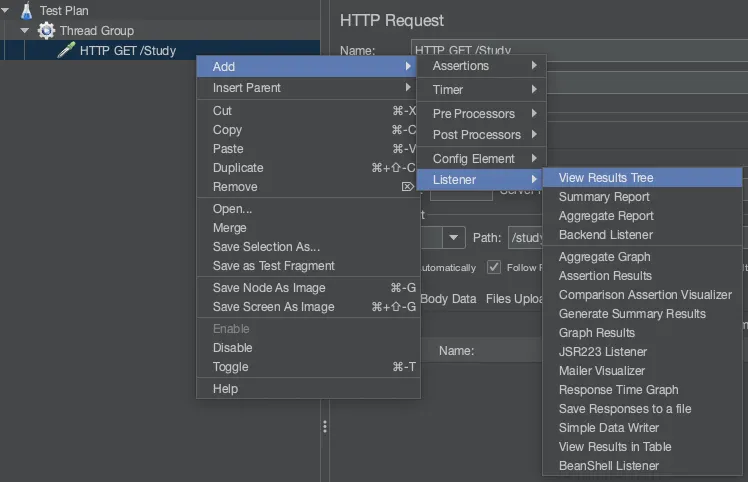Choose Disable from the context menu
The height and width of the screenshot is (482, 748).
coord(233,348)
